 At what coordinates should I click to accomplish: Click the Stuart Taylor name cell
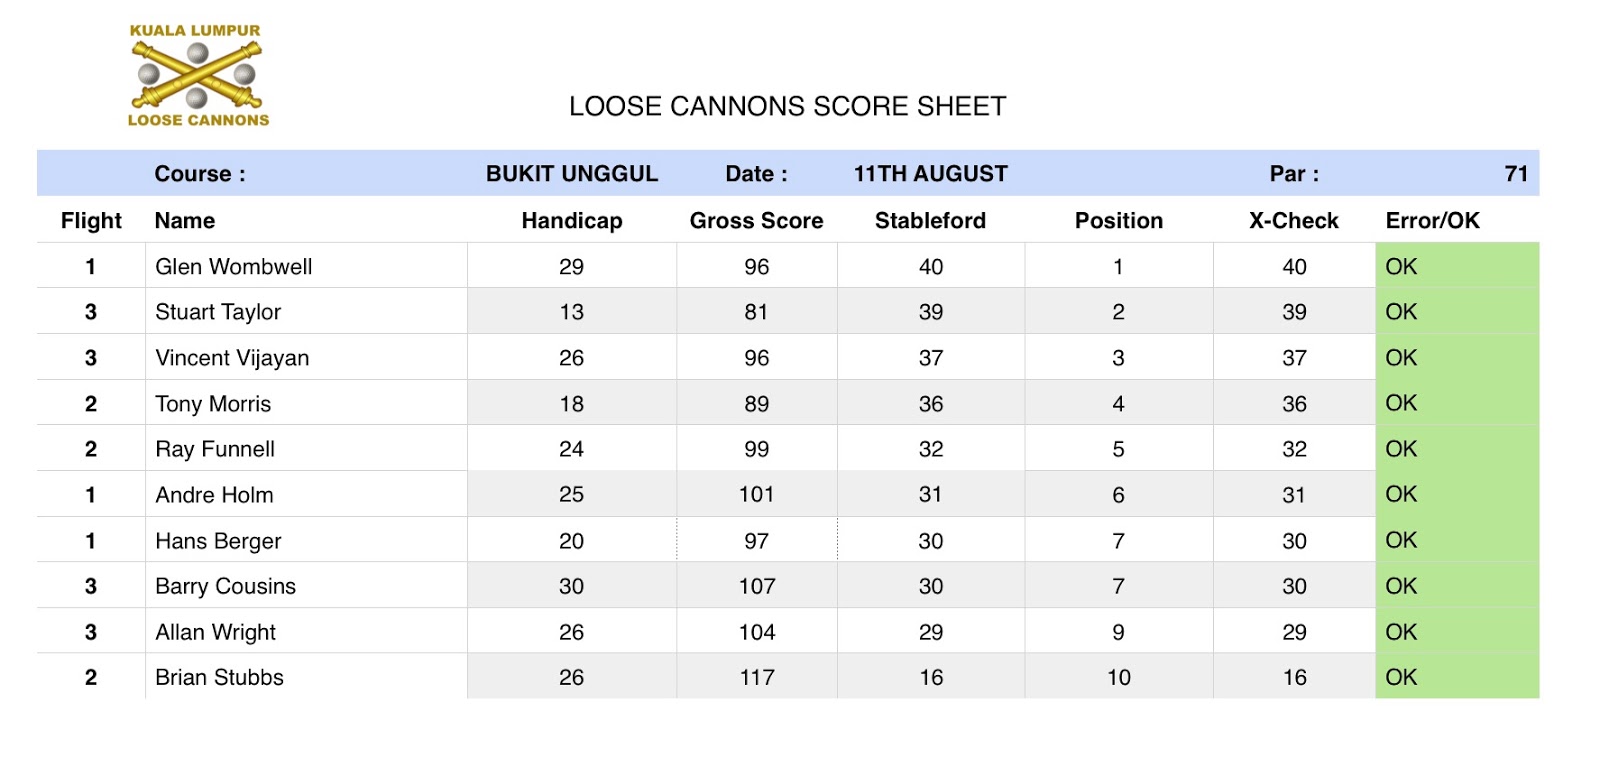218,312
